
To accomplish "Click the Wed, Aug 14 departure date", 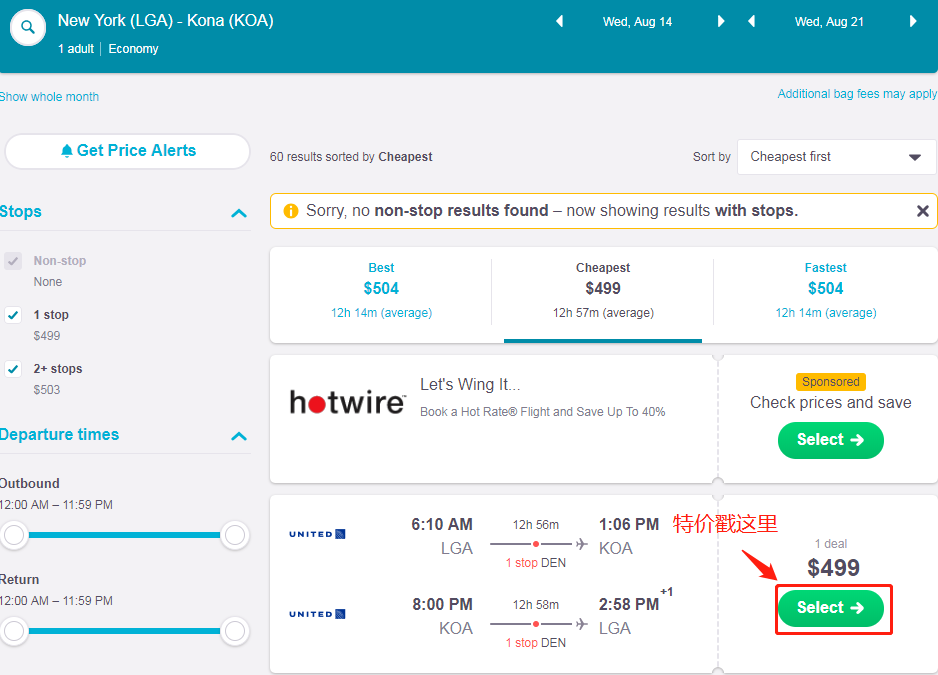I will click(637, 22).
